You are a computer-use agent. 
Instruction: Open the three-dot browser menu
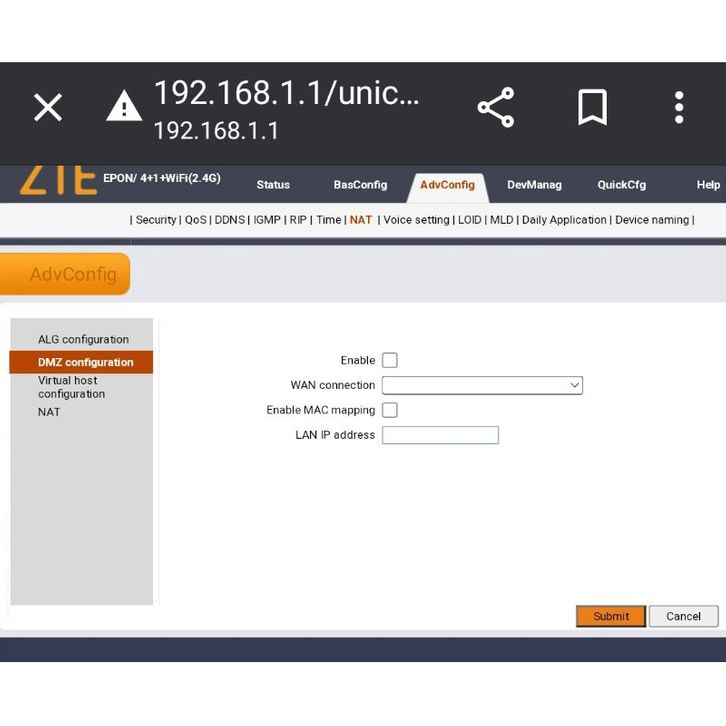[x=679, y=108]
